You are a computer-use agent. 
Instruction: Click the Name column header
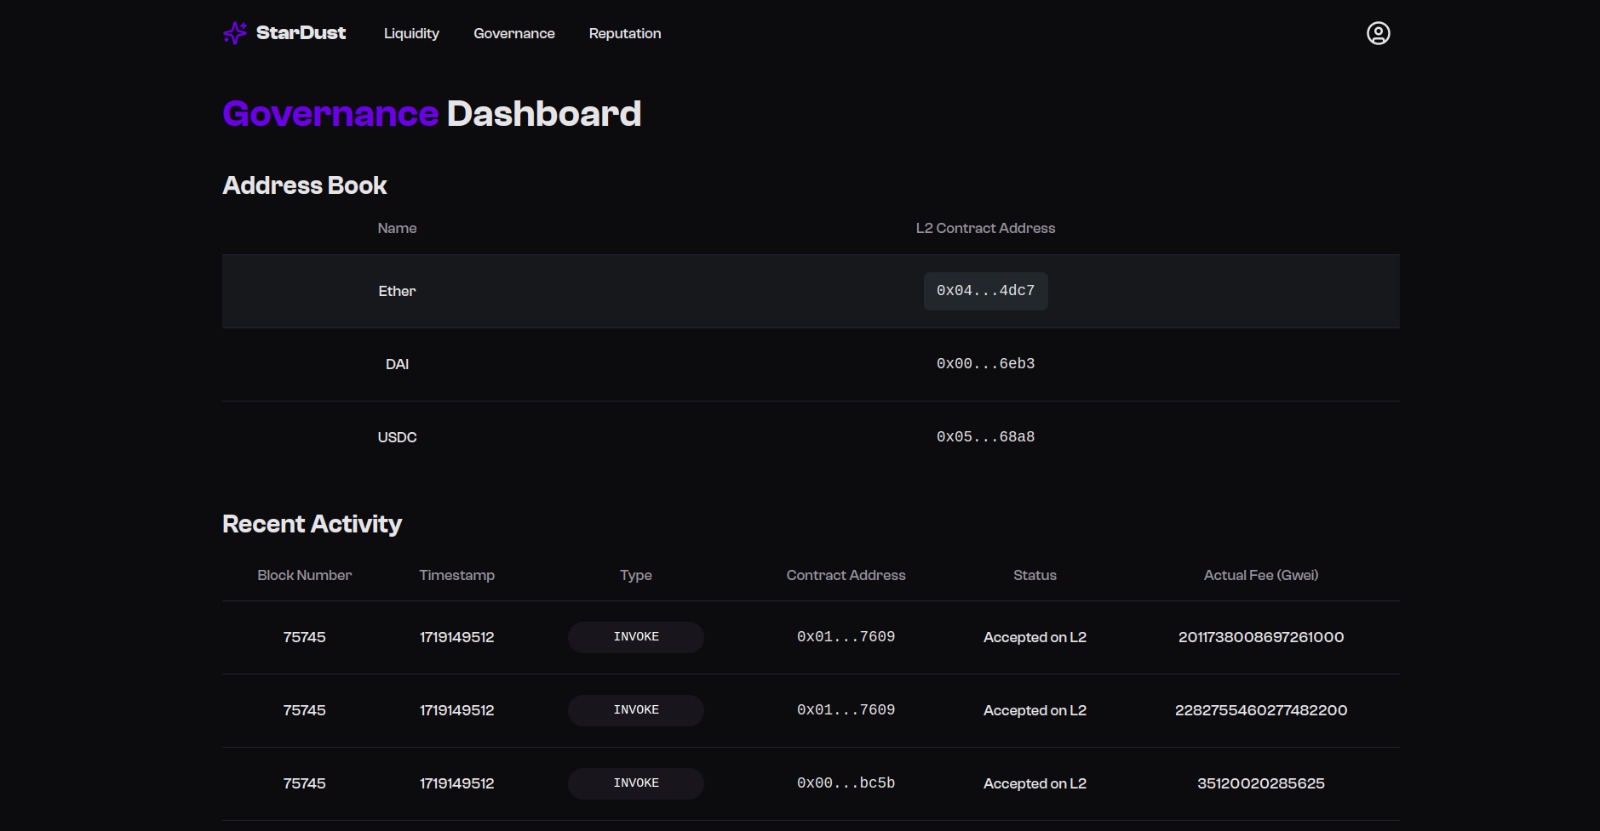pyautogui.click(x=397, y=228)
